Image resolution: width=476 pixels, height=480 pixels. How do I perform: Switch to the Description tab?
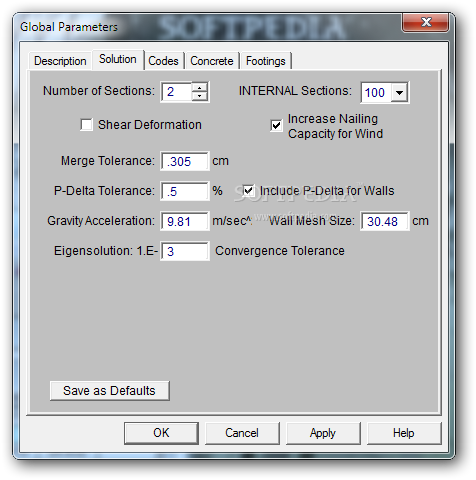point(60,61)
